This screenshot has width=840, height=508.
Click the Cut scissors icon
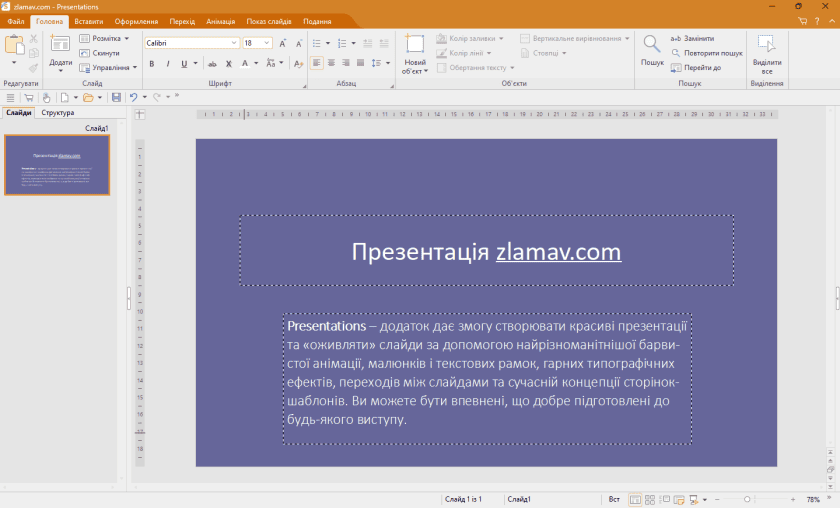point(34,39)
